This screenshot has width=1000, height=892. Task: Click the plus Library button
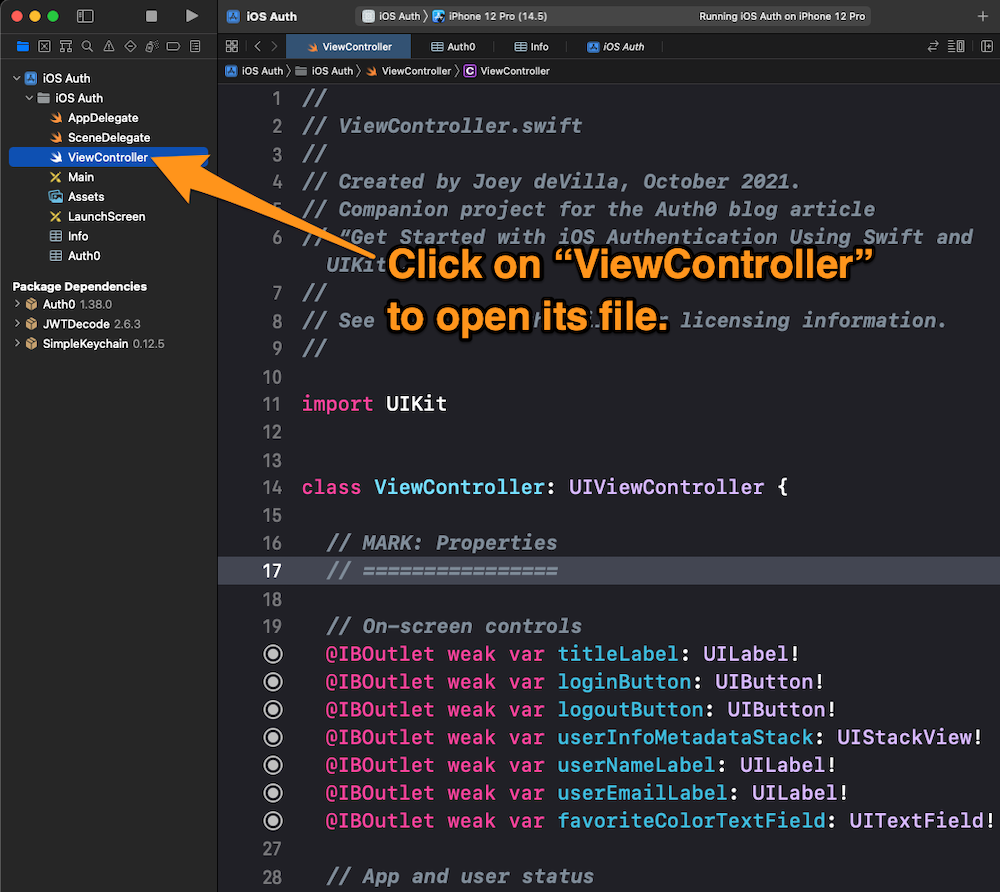coord(983,16)
